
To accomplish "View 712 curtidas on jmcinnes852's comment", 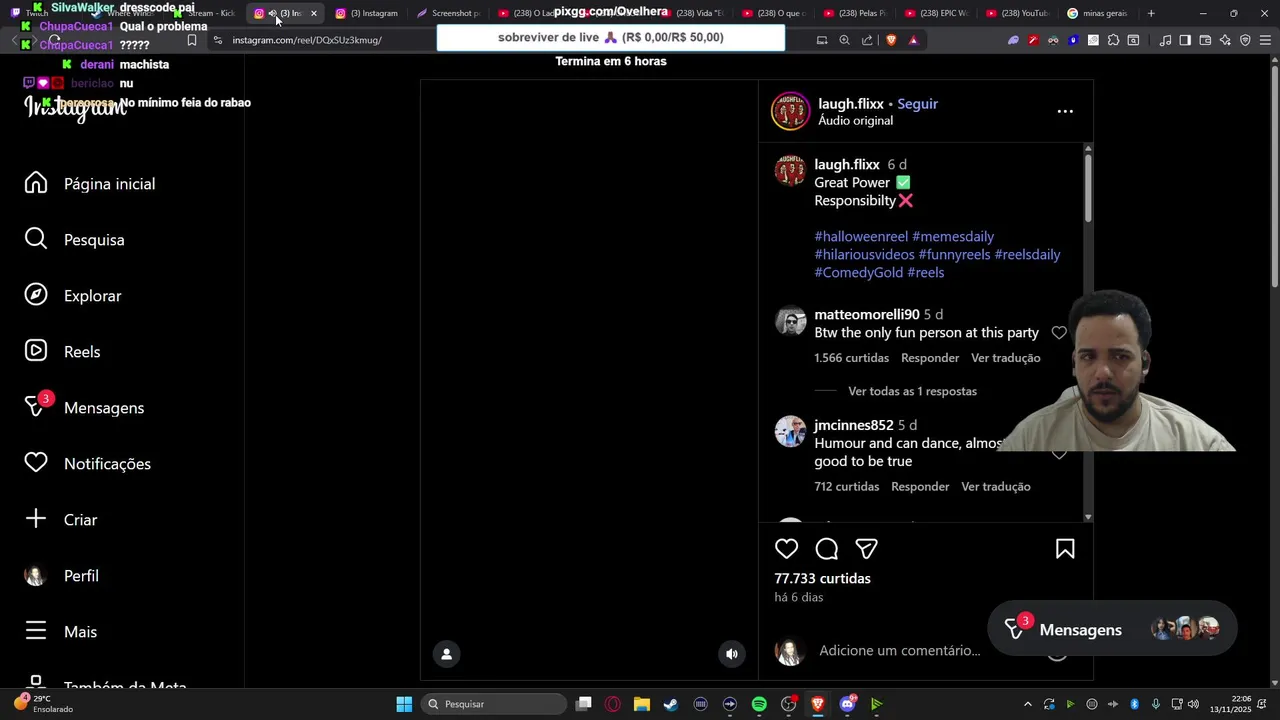I will 846,487.
